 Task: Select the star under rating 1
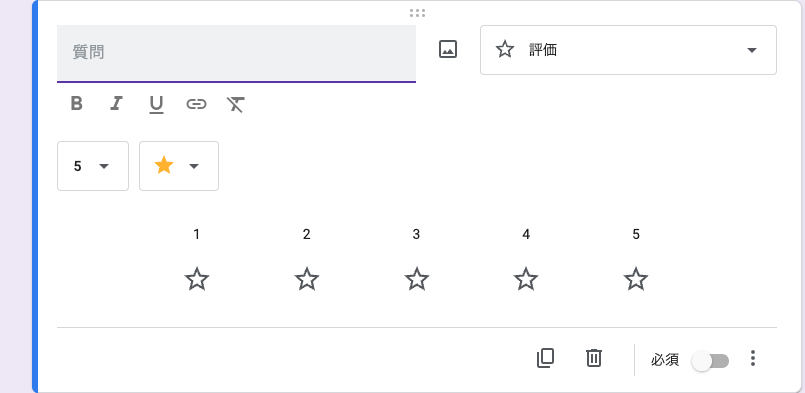197,279
